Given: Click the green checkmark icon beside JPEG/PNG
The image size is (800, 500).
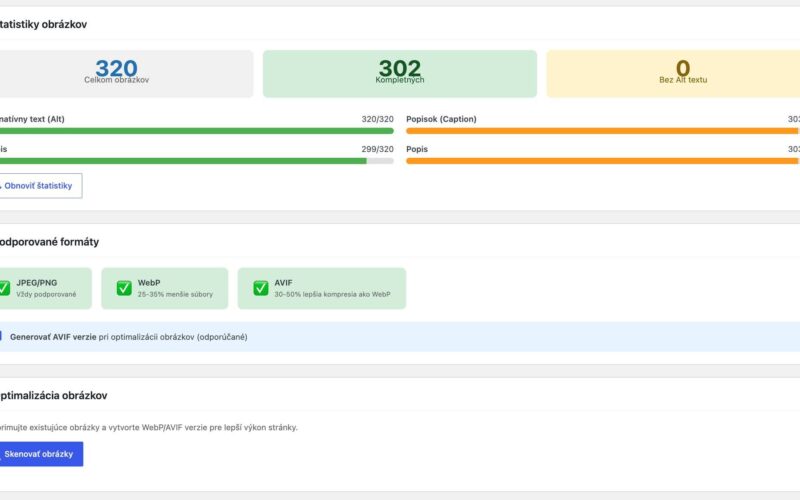Looking at the screenshot, I should click(x=4, y=288).
